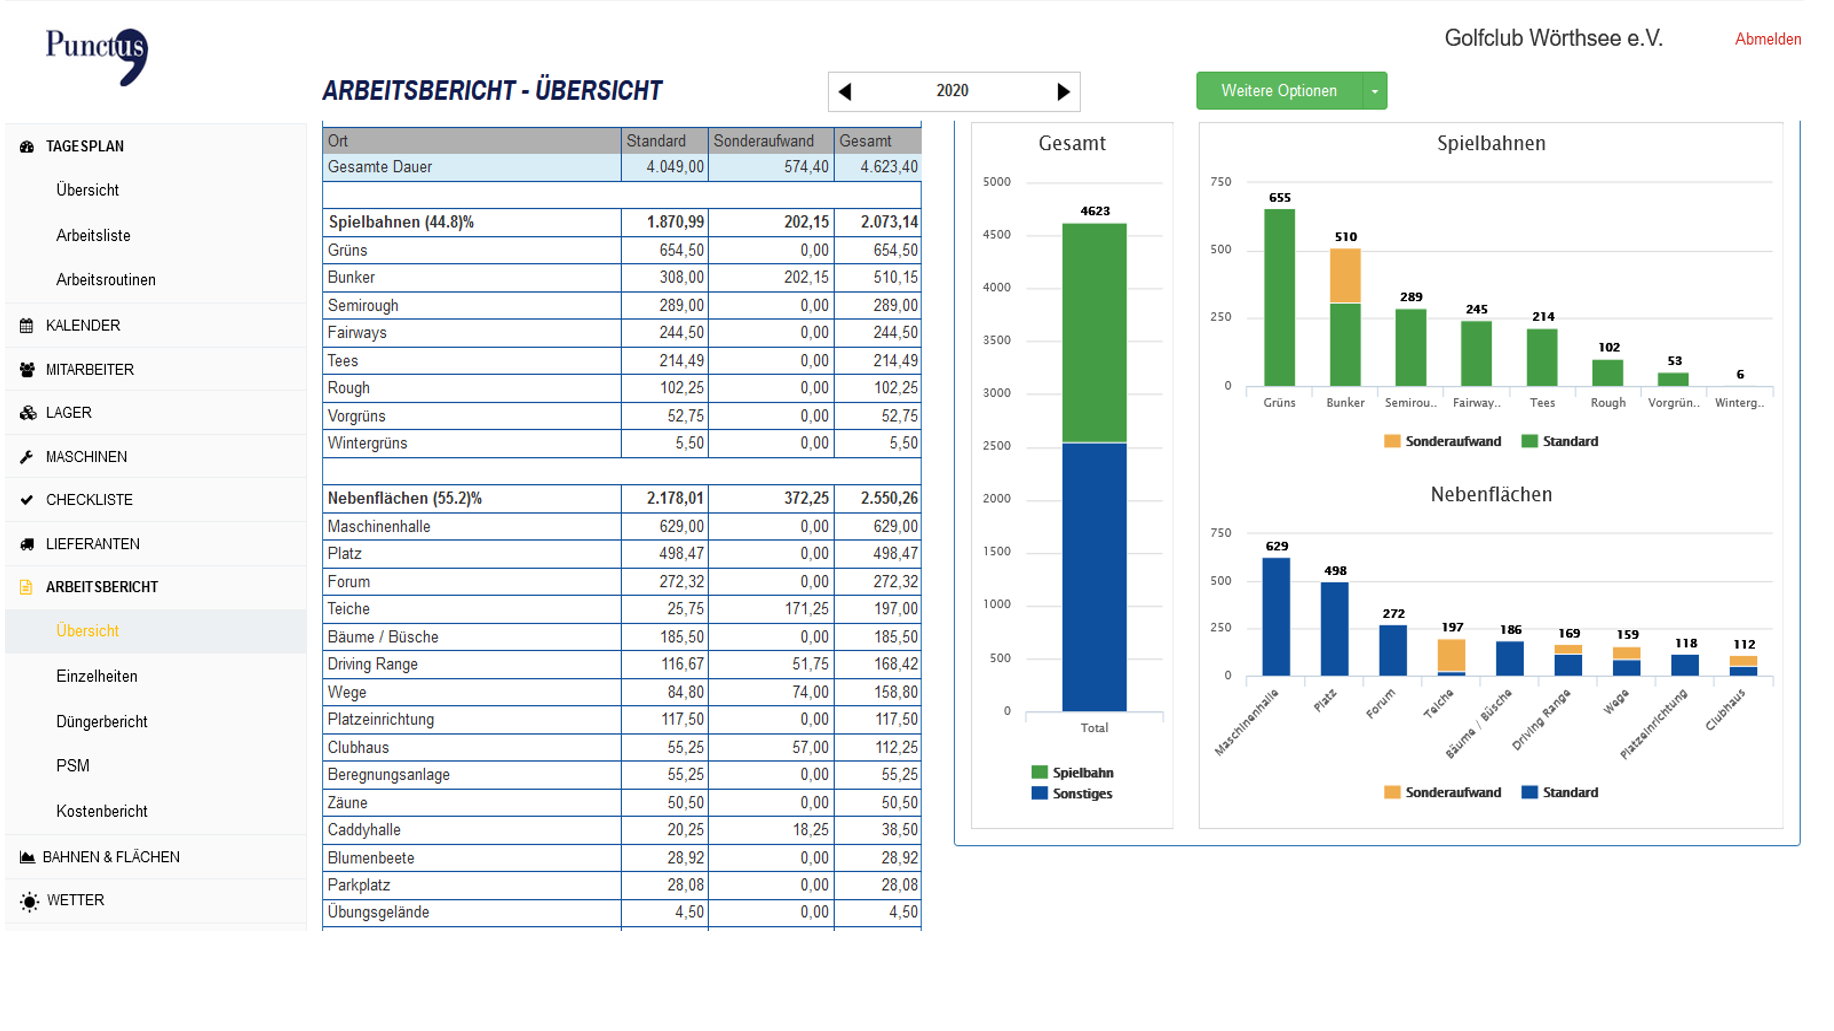The width and height of the screenshot is (1834, 1031).
Task: Click the Total bar labeled 4623
Action: point(1094,467)
